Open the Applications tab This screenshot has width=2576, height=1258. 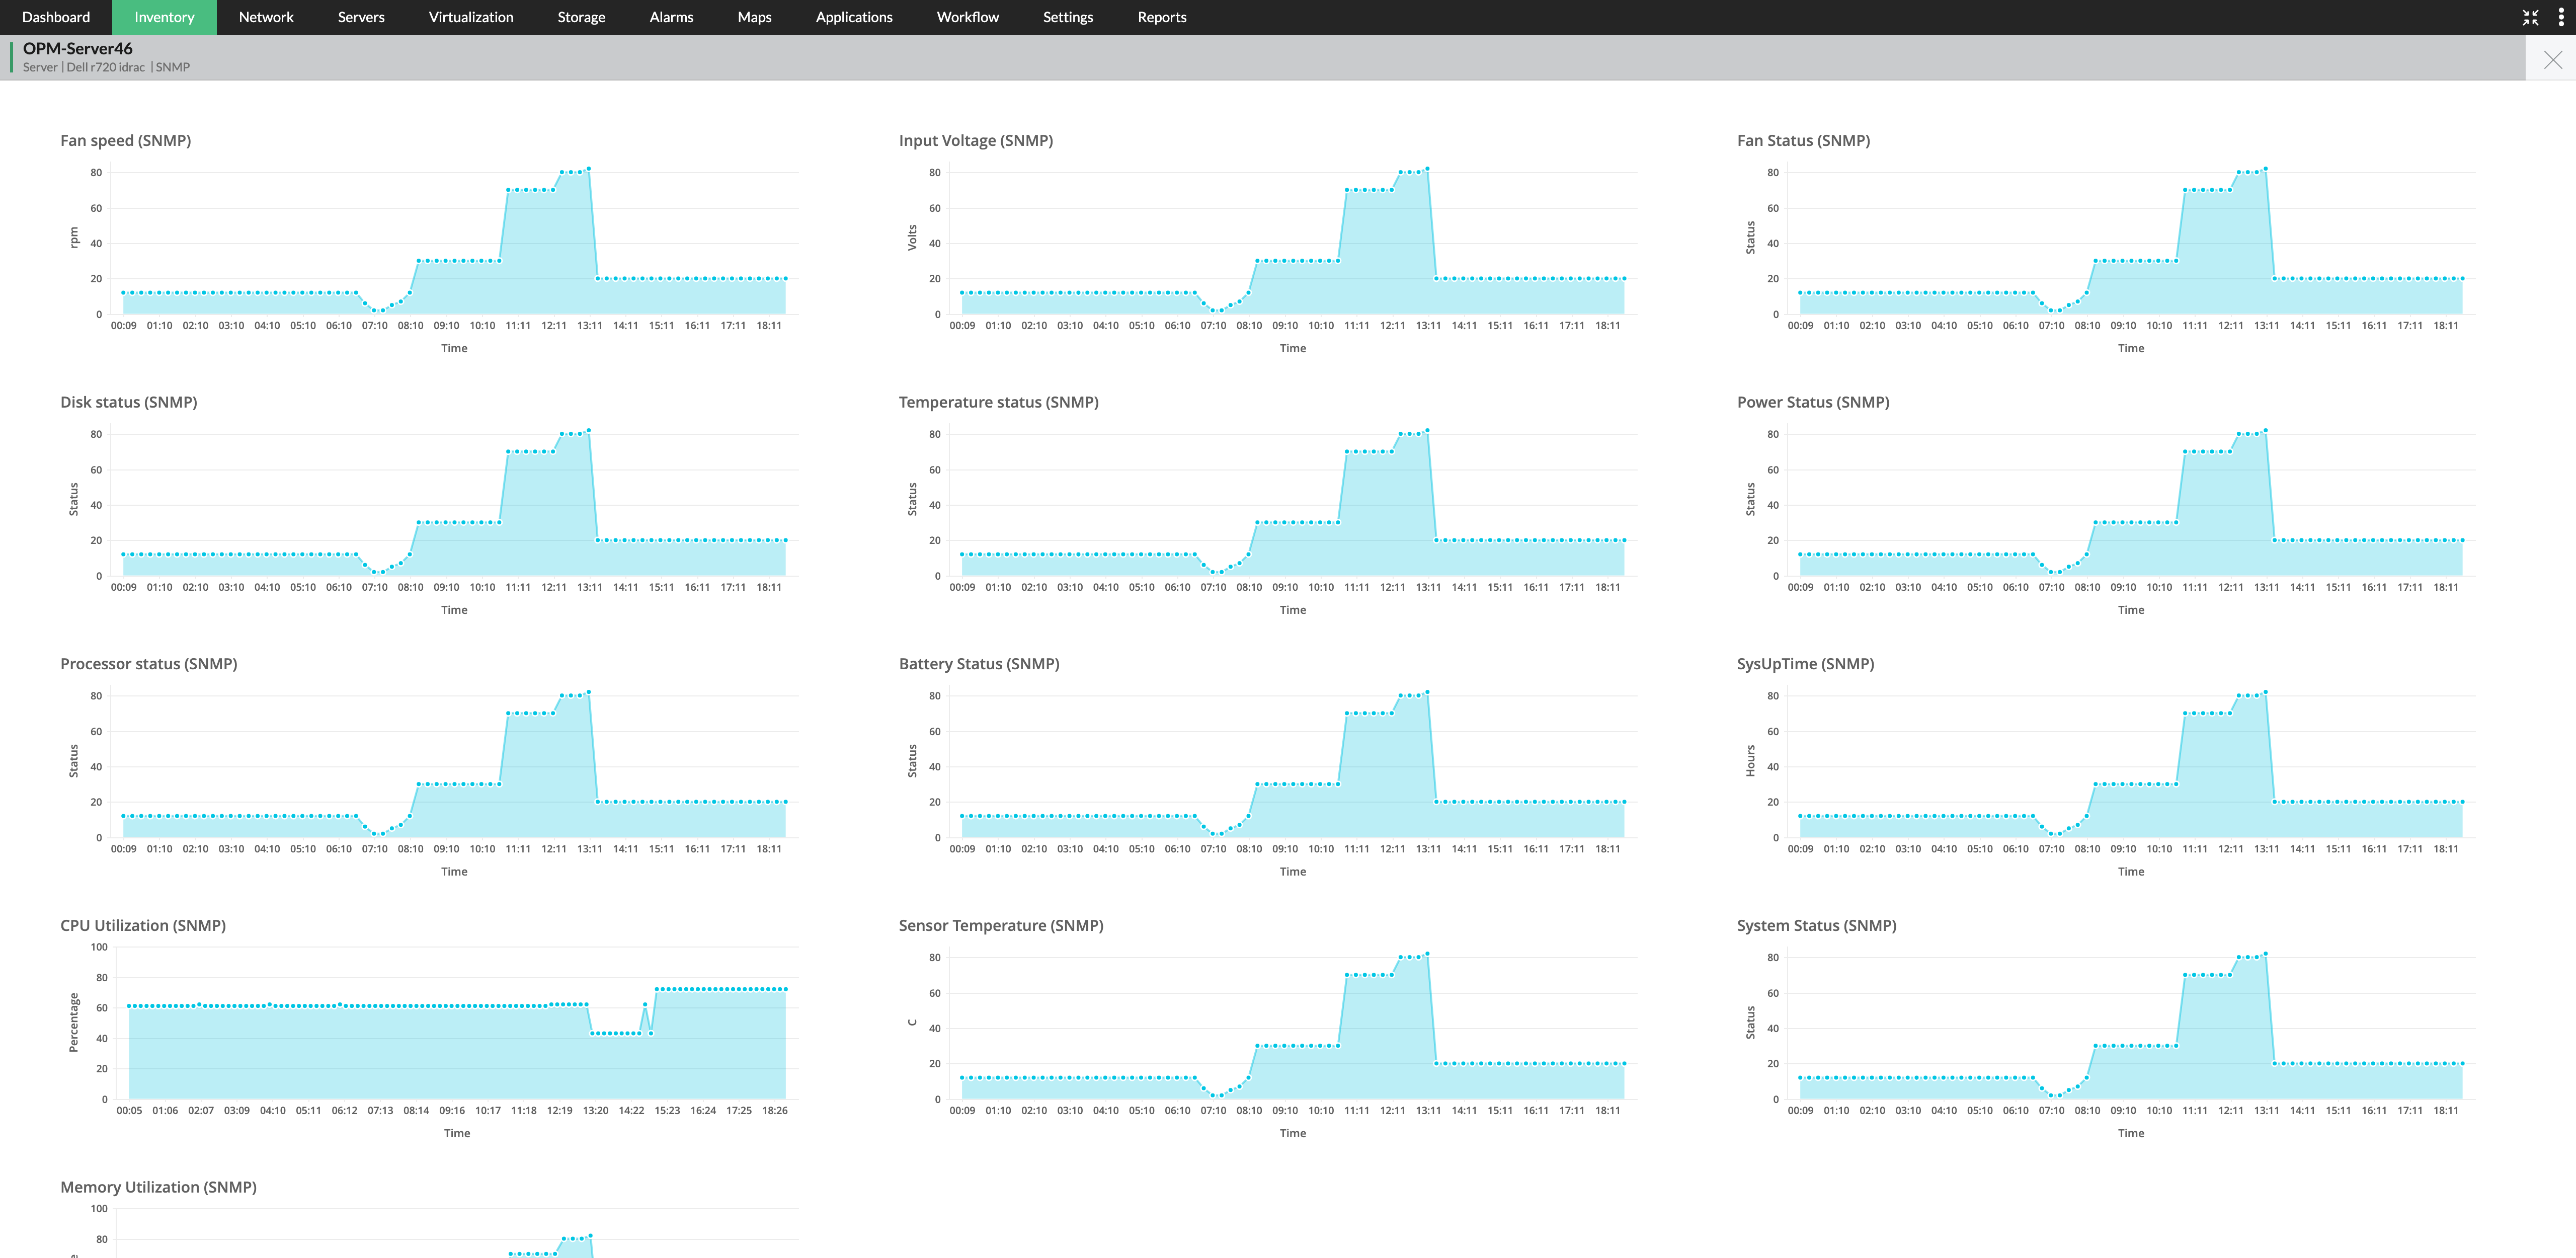click(854, 17)
